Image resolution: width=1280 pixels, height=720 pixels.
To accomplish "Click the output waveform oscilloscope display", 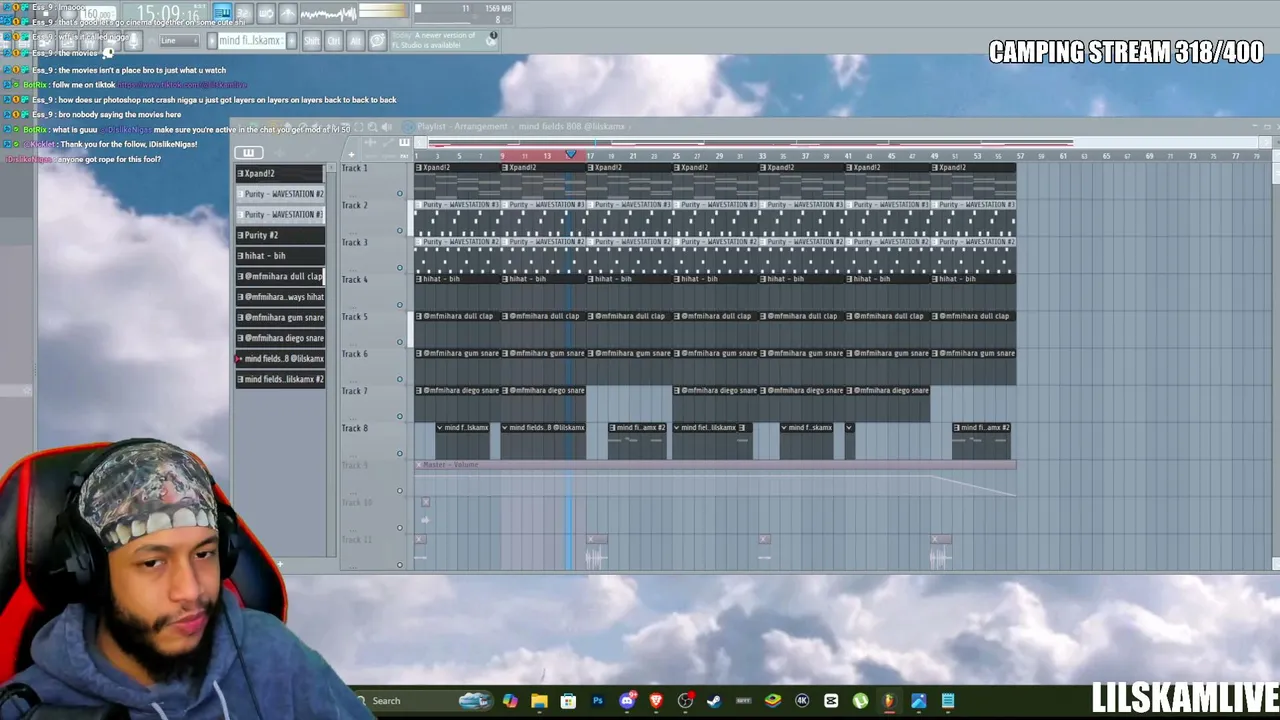I will click(x=328, y=13).
